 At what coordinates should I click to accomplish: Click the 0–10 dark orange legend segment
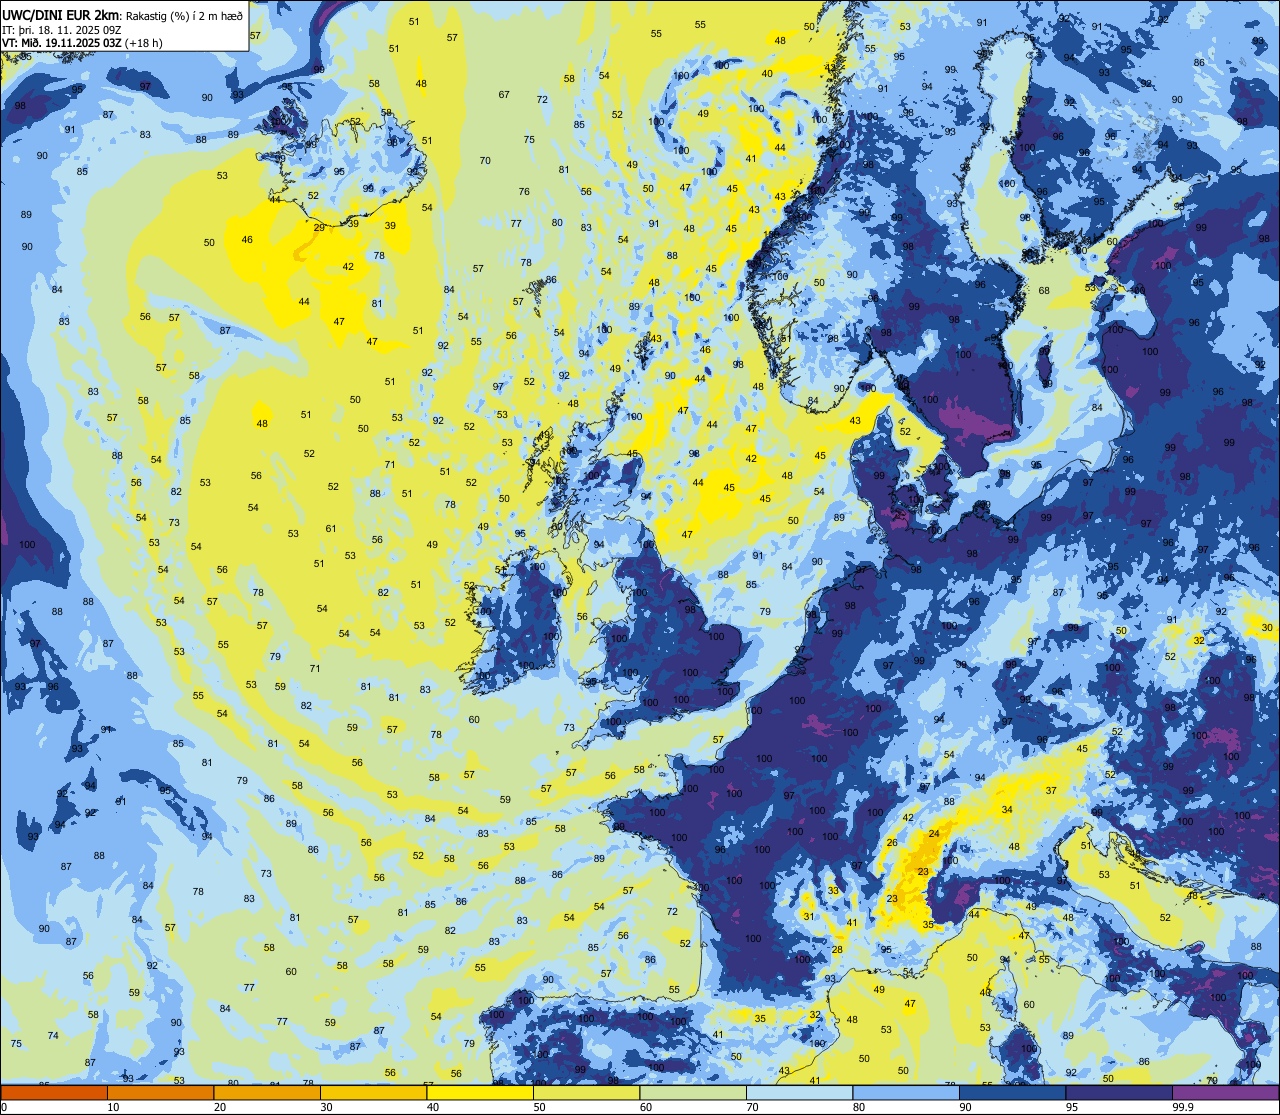pos(54,1093)
